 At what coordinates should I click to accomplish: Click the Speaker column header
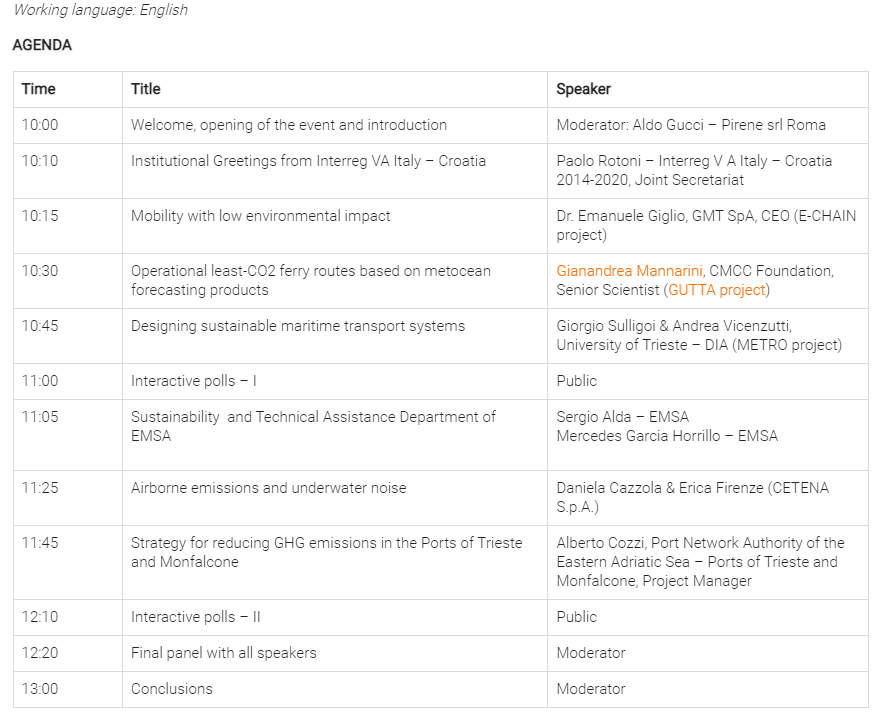[583, 89]
